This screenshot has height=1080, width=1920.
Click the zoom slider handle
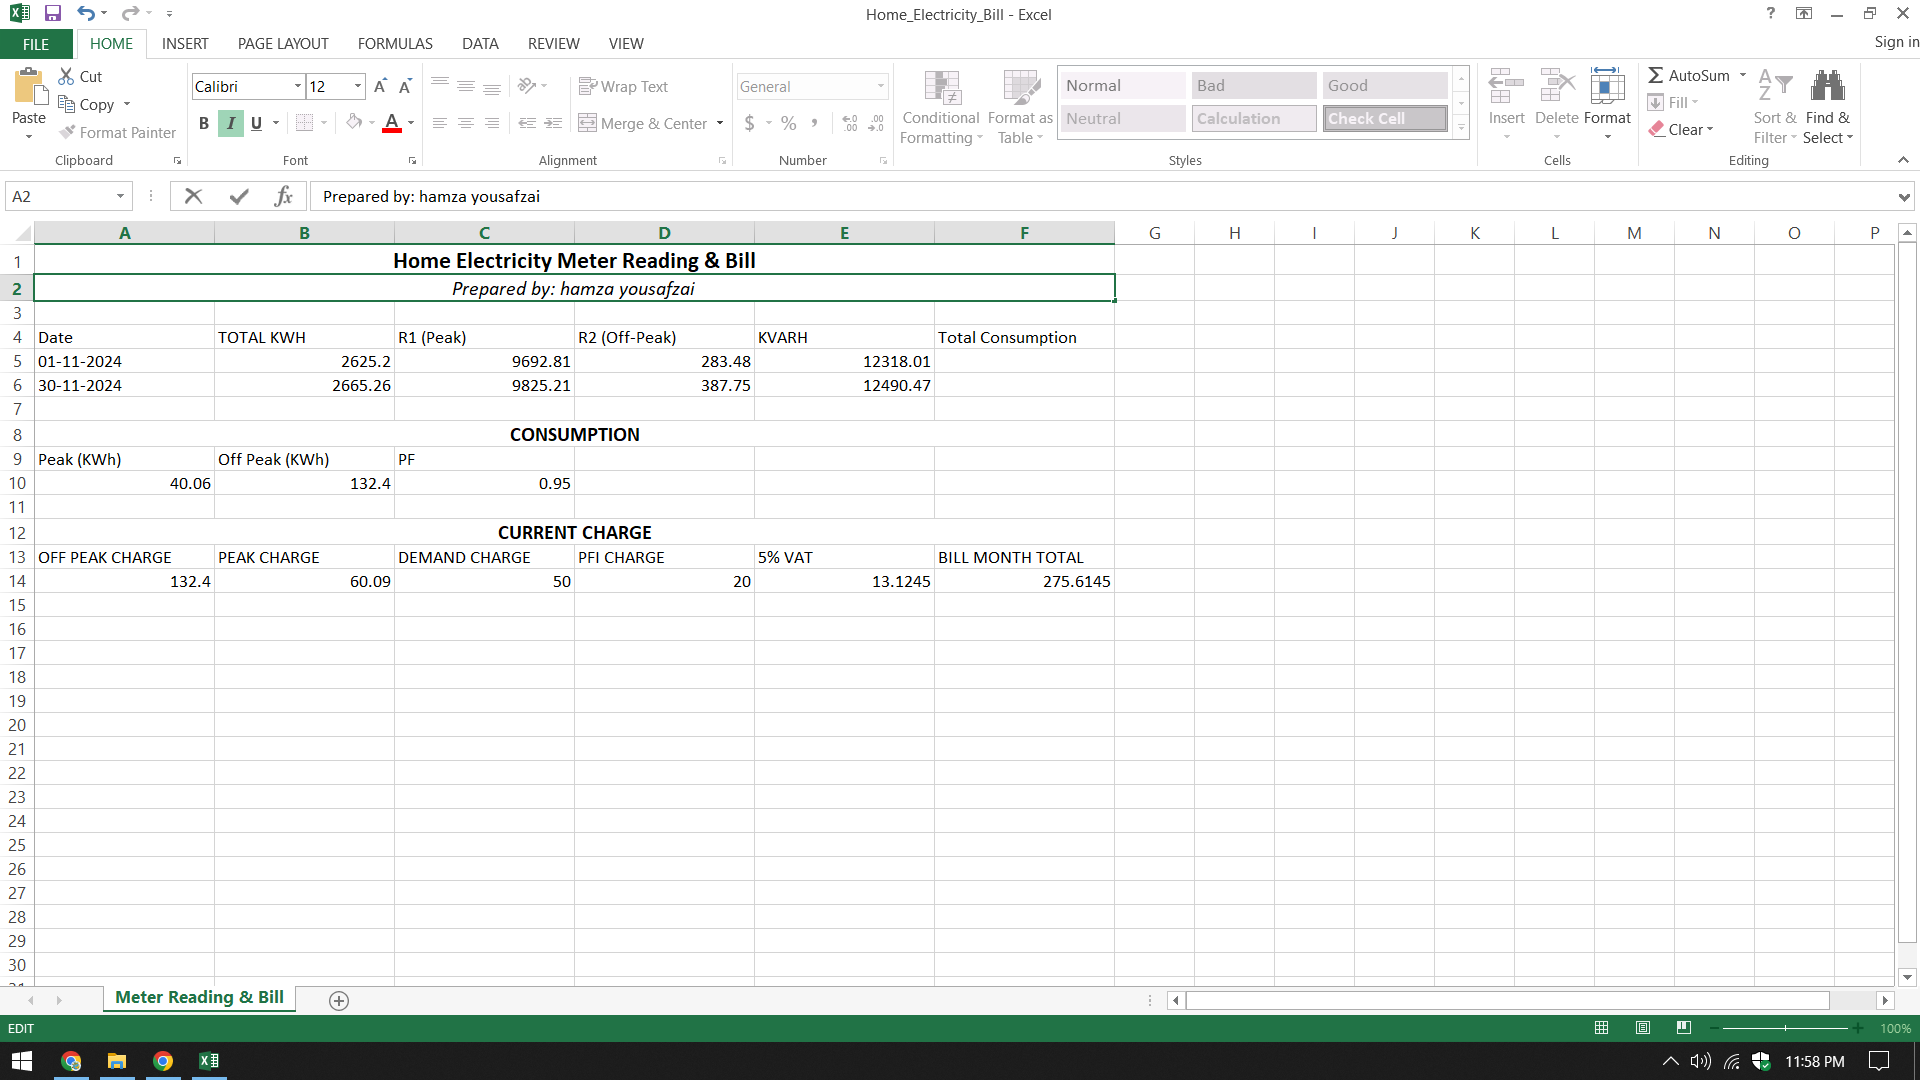tap(1785, 1028)
